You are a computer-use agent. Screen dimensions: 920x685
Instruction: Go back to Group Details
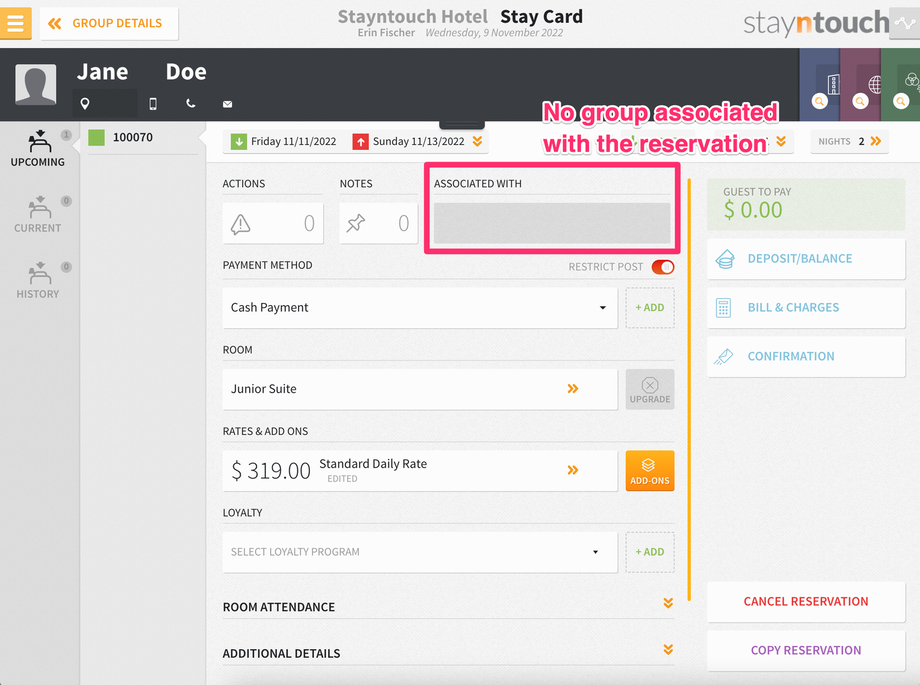[109, 23]
